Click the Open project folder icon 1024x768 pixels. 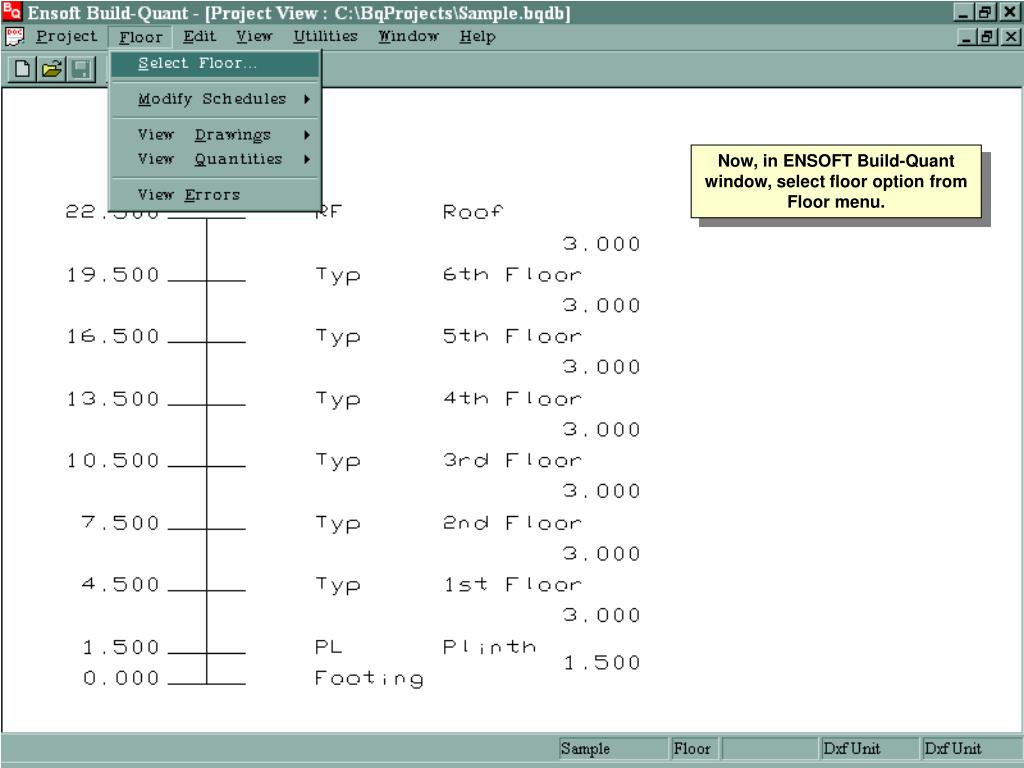tap(52, 69)
